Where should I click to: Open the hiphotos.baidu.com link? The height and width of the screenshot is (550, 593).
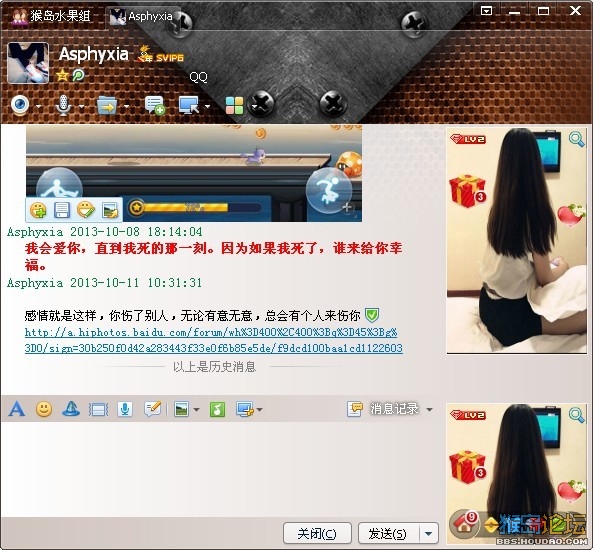click(x=214, y=340)
